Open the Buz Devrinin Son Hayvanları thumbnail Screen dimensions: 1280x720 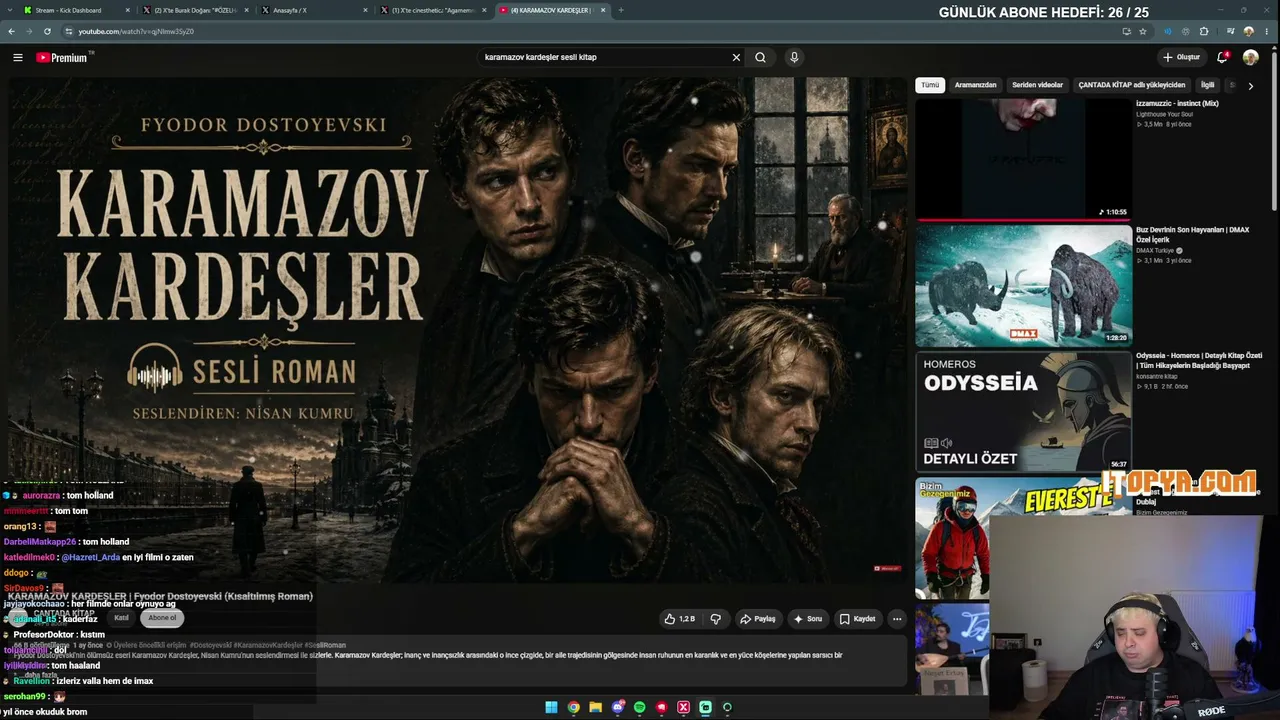(x=1023, y=285)
